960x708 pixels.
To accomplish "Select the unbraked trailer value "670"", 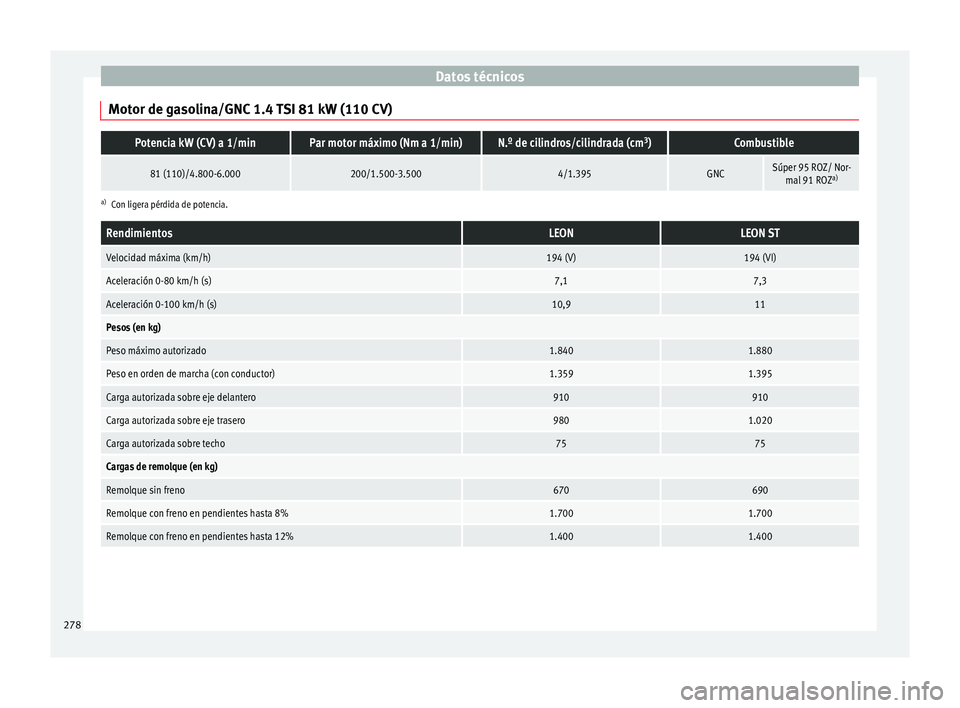I will click(561, 490).
